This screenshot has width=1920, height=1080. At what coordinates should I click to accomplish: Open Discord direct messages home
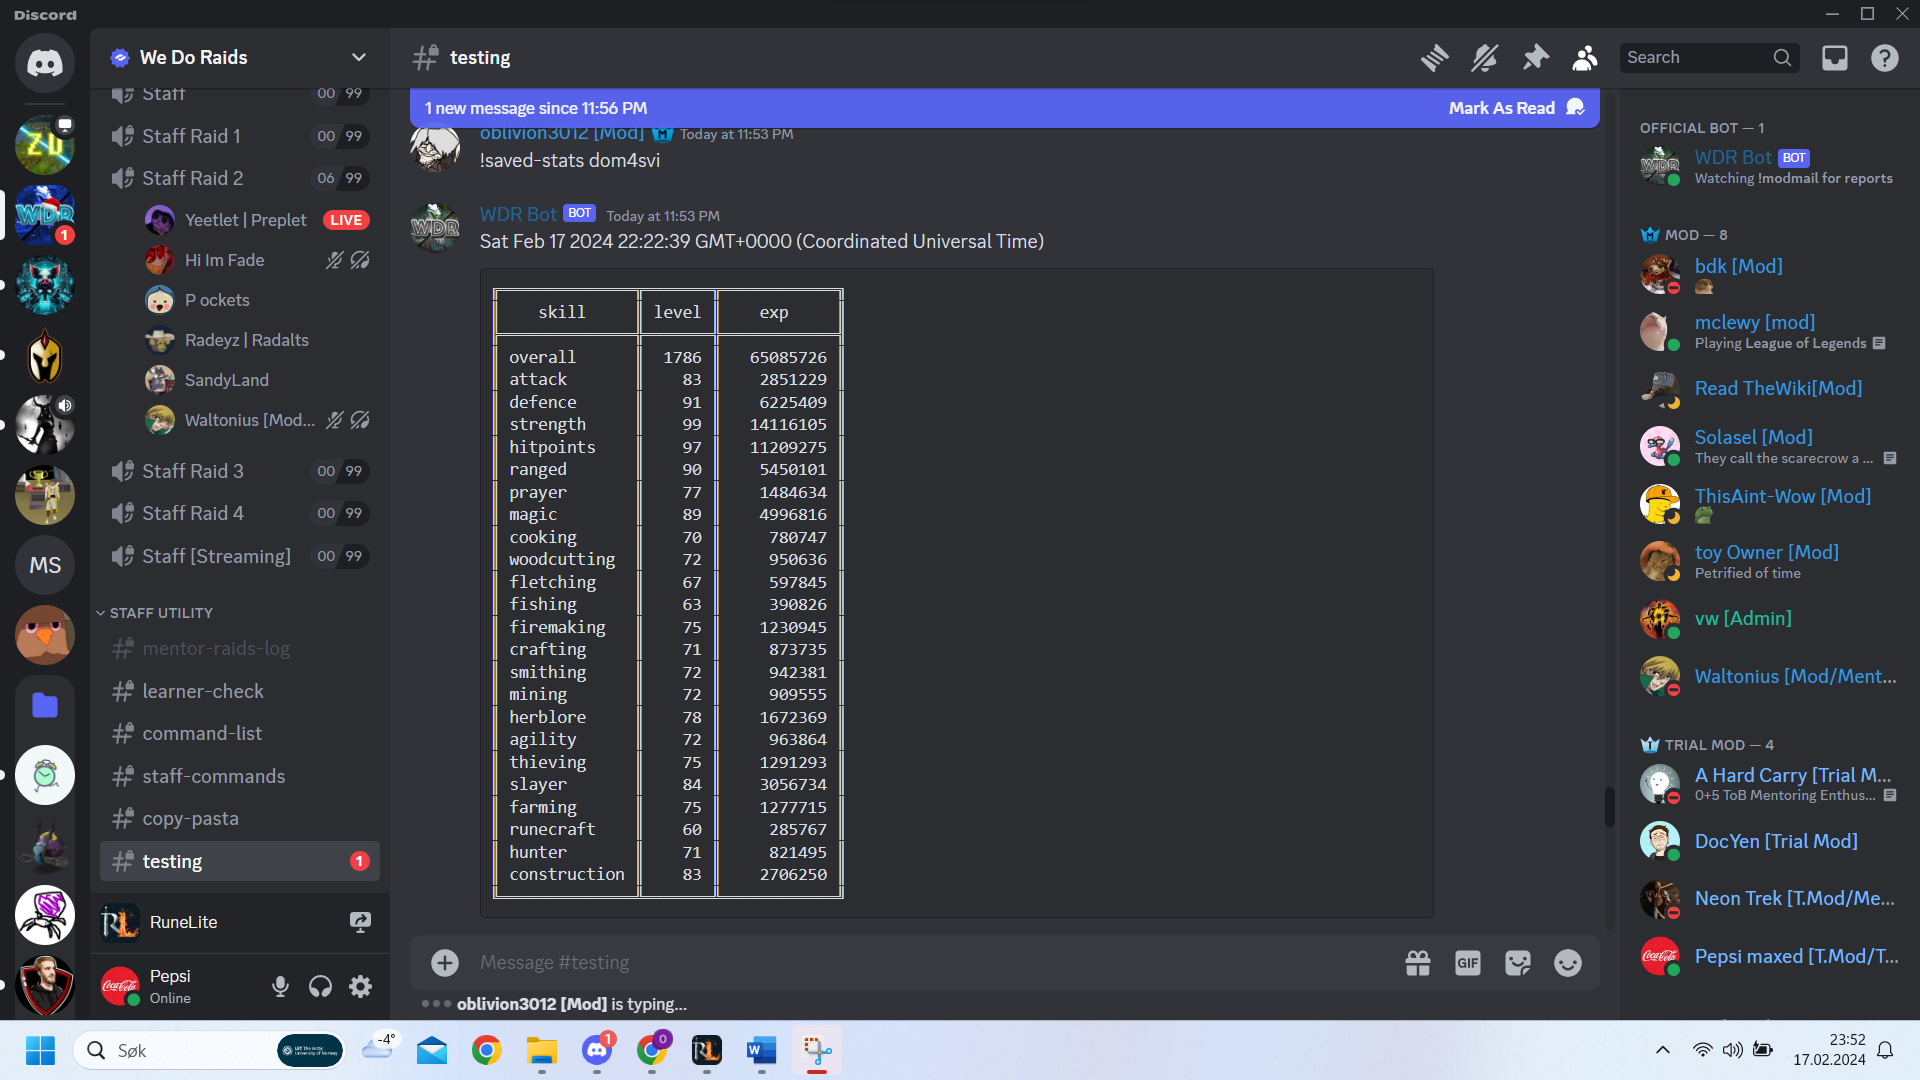tap(45, 63)
